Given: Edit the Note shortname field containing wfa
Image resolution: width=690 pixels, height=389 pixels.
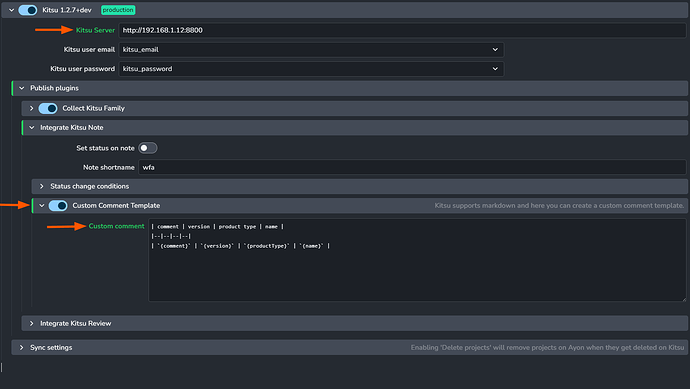Looking at the screenshot, I should (x=412, y=167).
